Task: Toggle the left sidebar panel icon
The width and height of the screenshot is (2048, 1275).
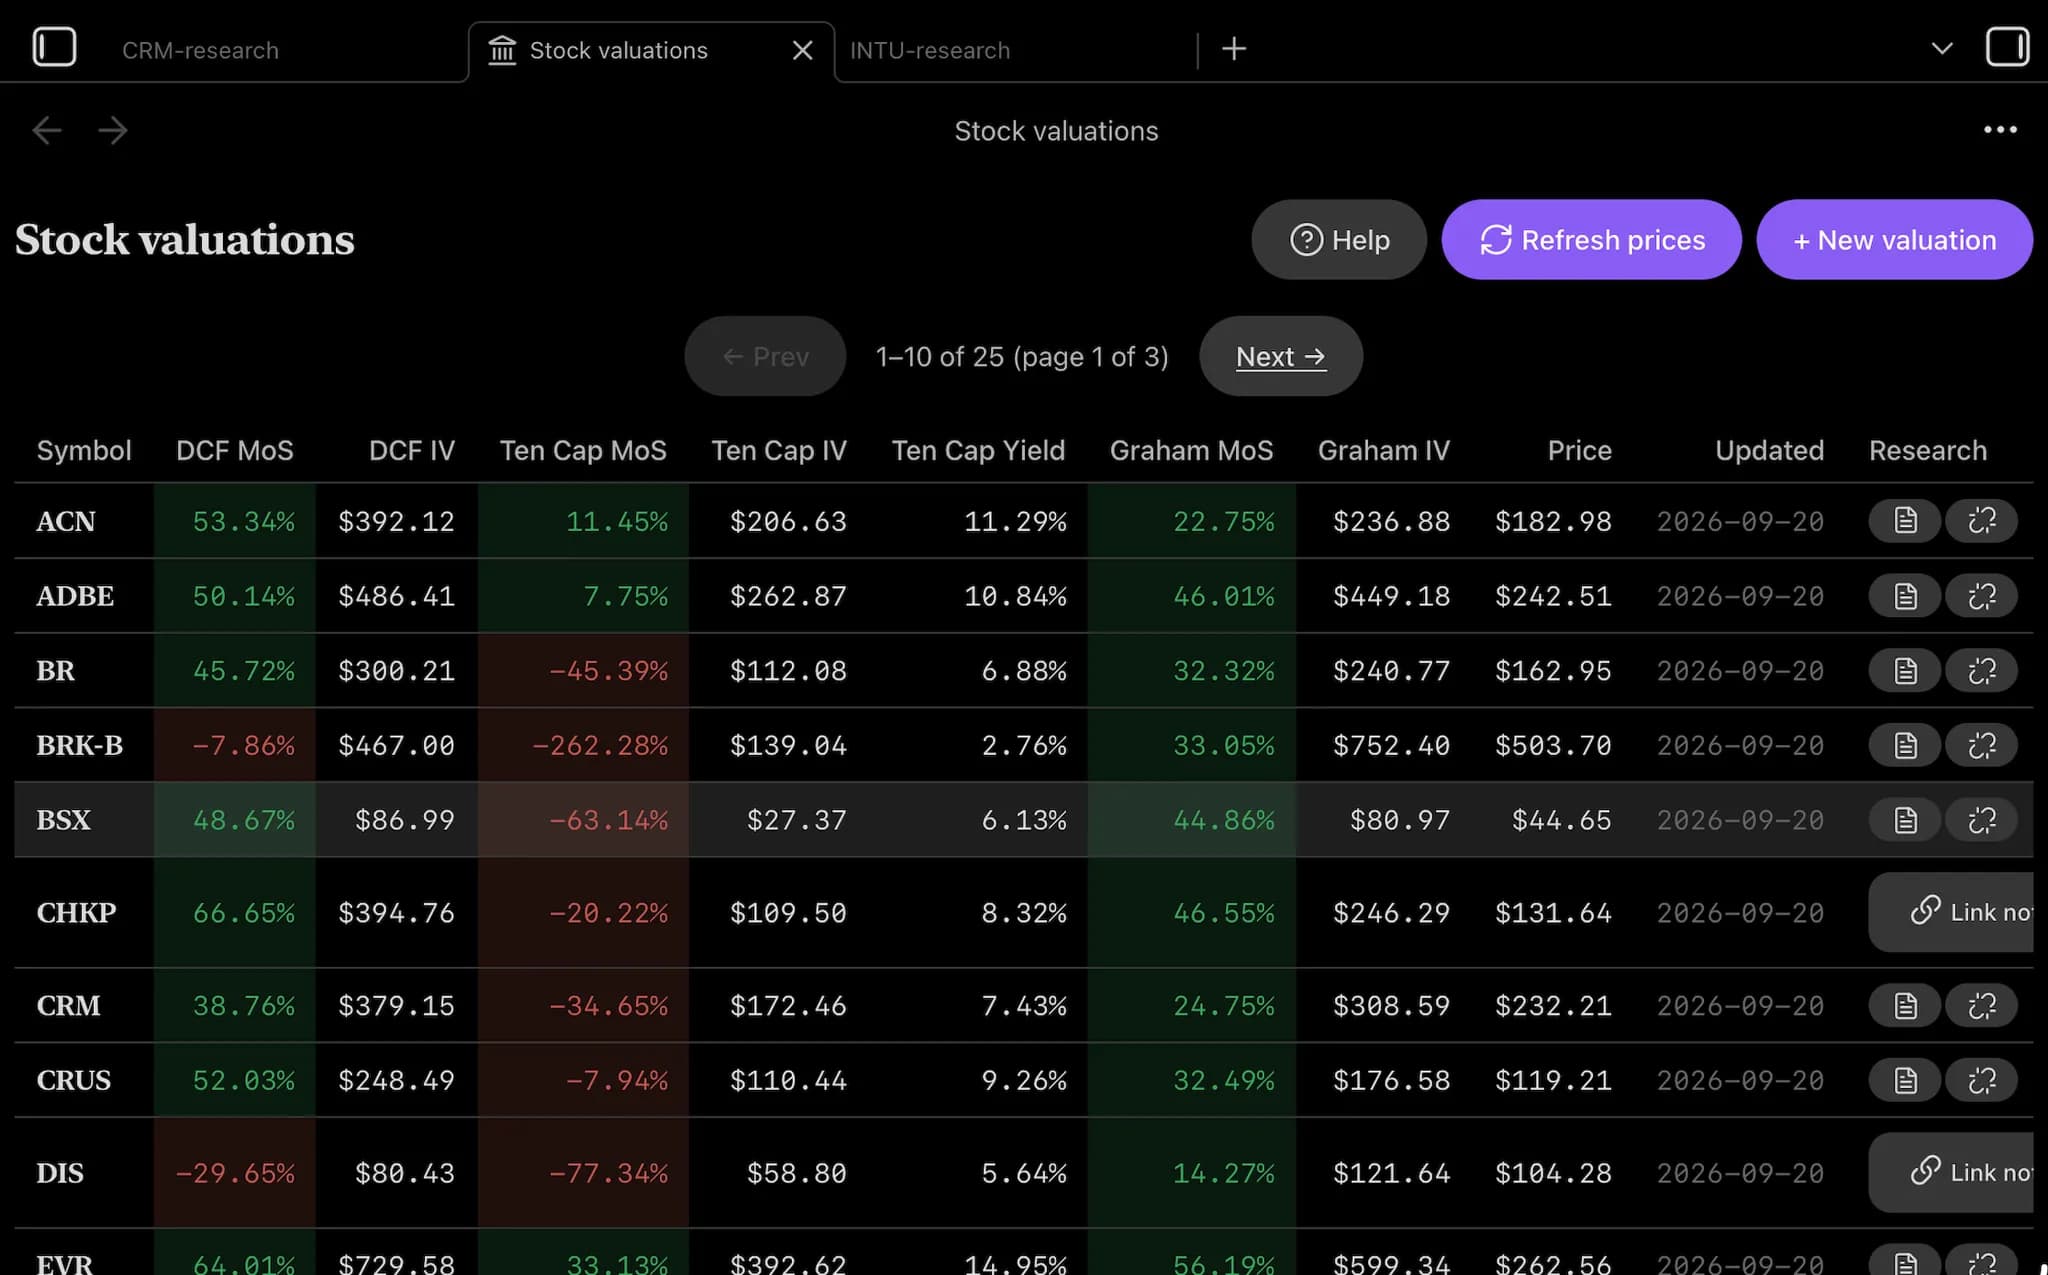Action: click(x=54, y=47)
